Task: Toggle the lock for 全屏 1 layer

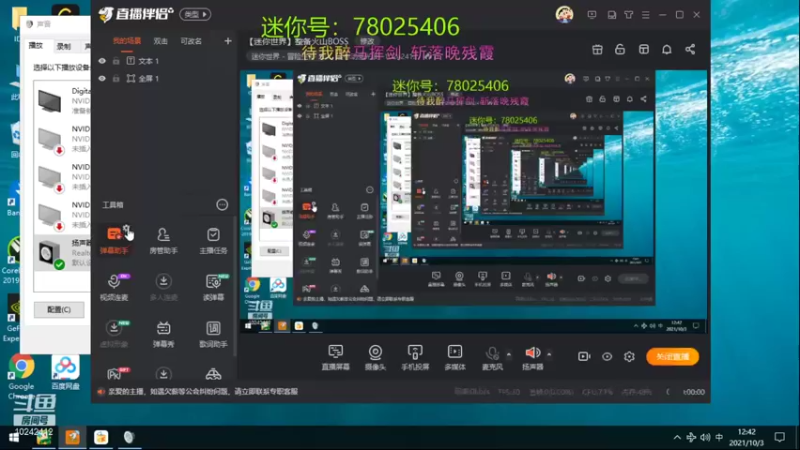Action: [x=116, y=79]
